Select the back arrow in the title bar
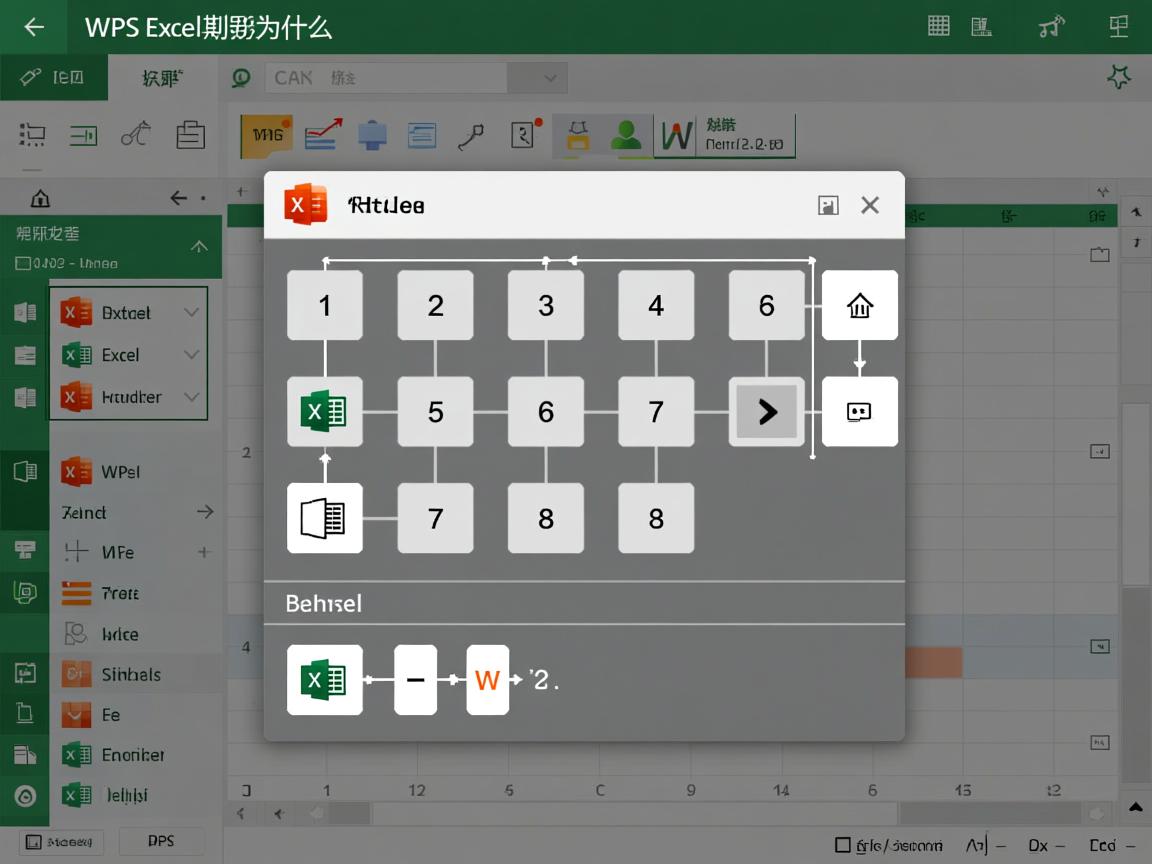1152x864 pixels. click(x=33, y=26)
